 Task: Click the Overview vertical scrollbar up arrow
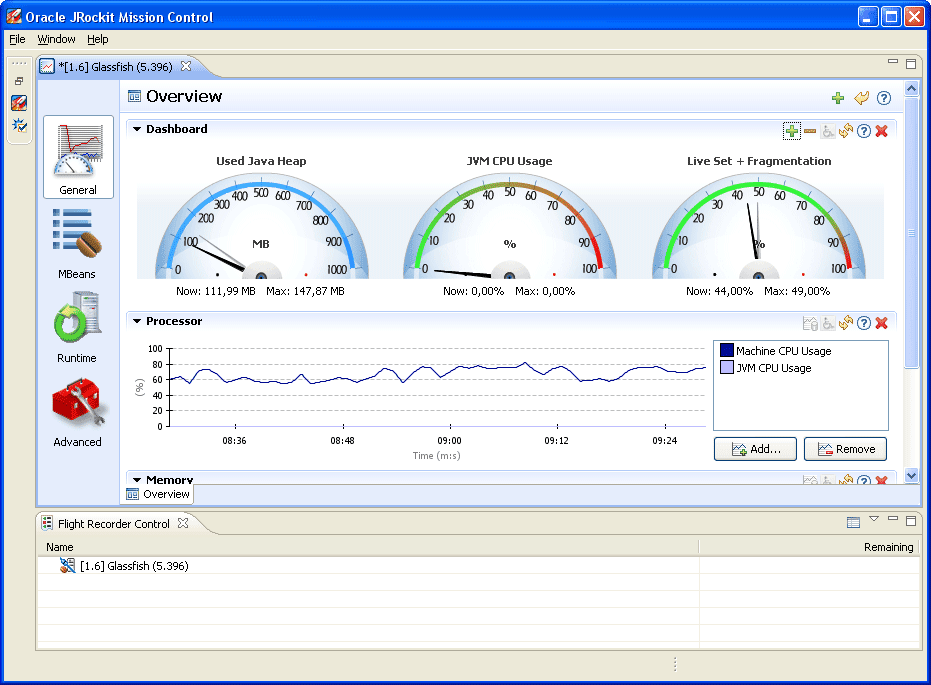(911, 89)
